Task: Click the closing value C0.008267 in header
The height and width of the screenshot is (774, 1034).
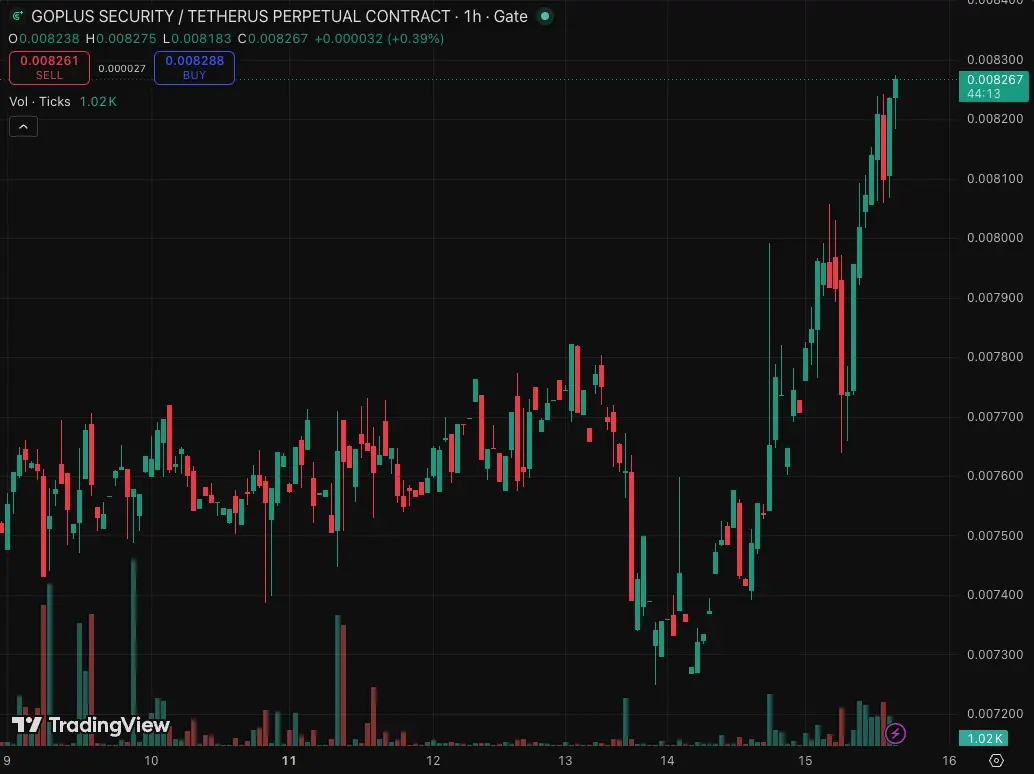Action: 273,39
